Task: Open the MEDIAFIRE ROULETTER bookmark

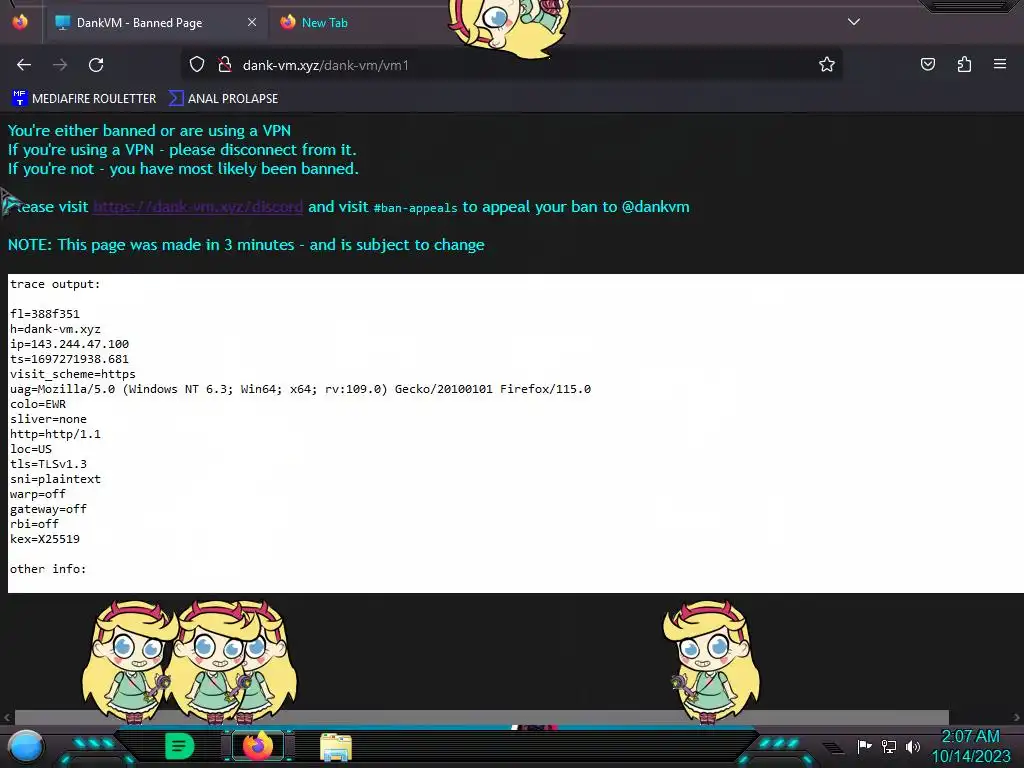Action: 84,99
